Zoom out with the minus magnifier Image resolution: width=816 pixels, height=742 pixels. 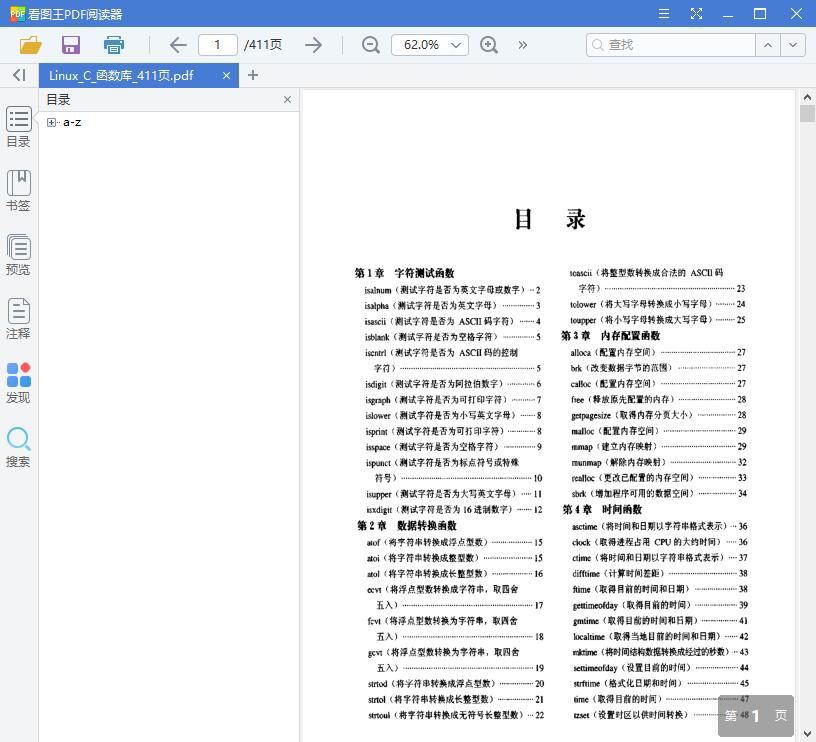click(x=371, y=45)
